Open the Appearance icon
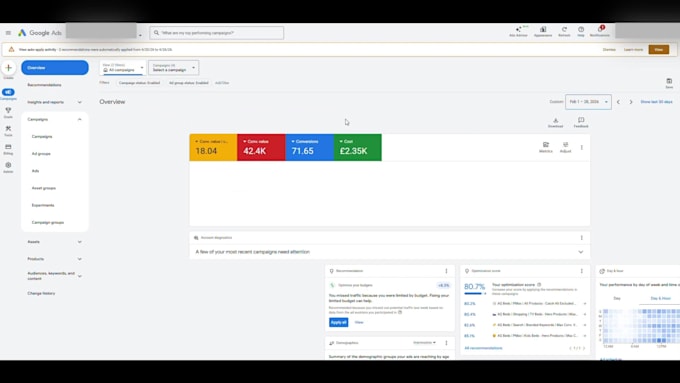This screenshot has width=680, height=383. coord(543,29)
